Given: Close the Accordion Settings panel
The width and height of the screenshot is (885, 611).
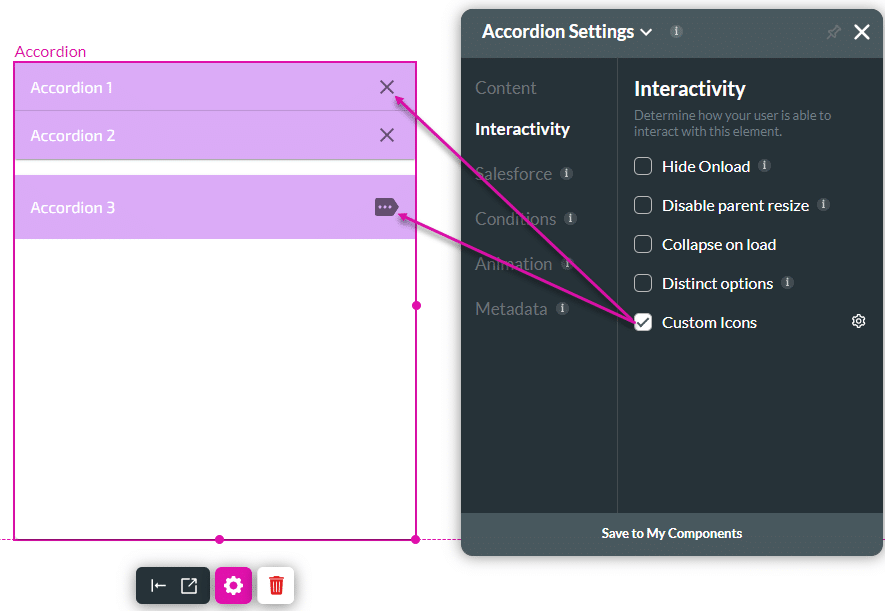Looking at the screenshot, I should (x=862, y=32).
